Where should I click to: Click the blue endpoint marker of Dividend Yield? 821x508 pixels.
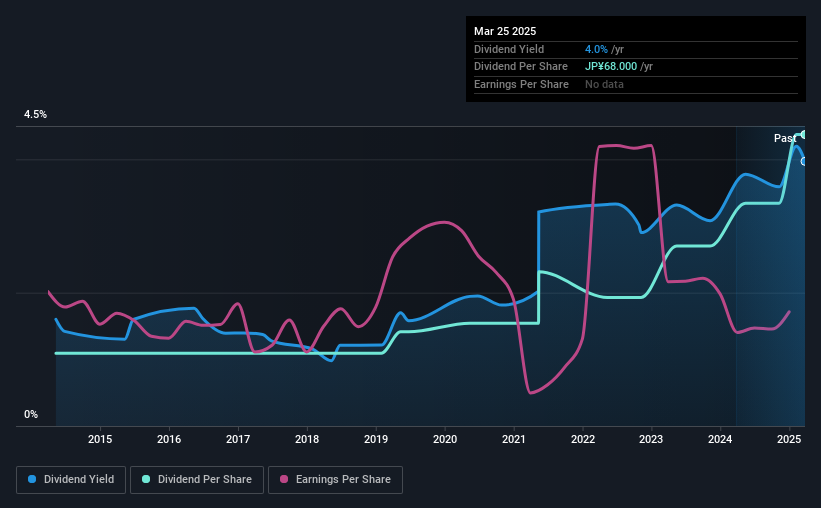pos(804,161)
